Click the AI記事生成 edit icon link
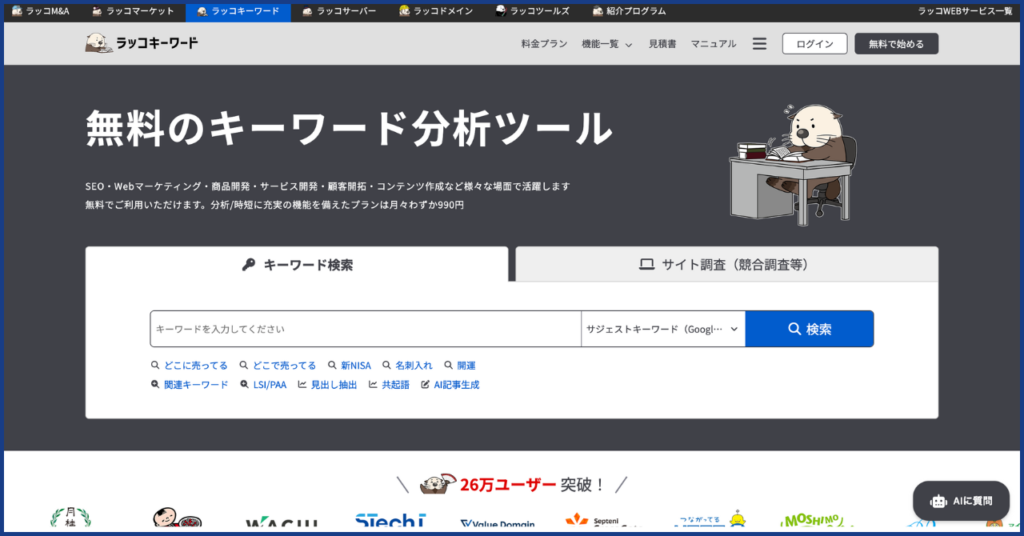Screen dimensions: 1024x536 coord(450,384)
